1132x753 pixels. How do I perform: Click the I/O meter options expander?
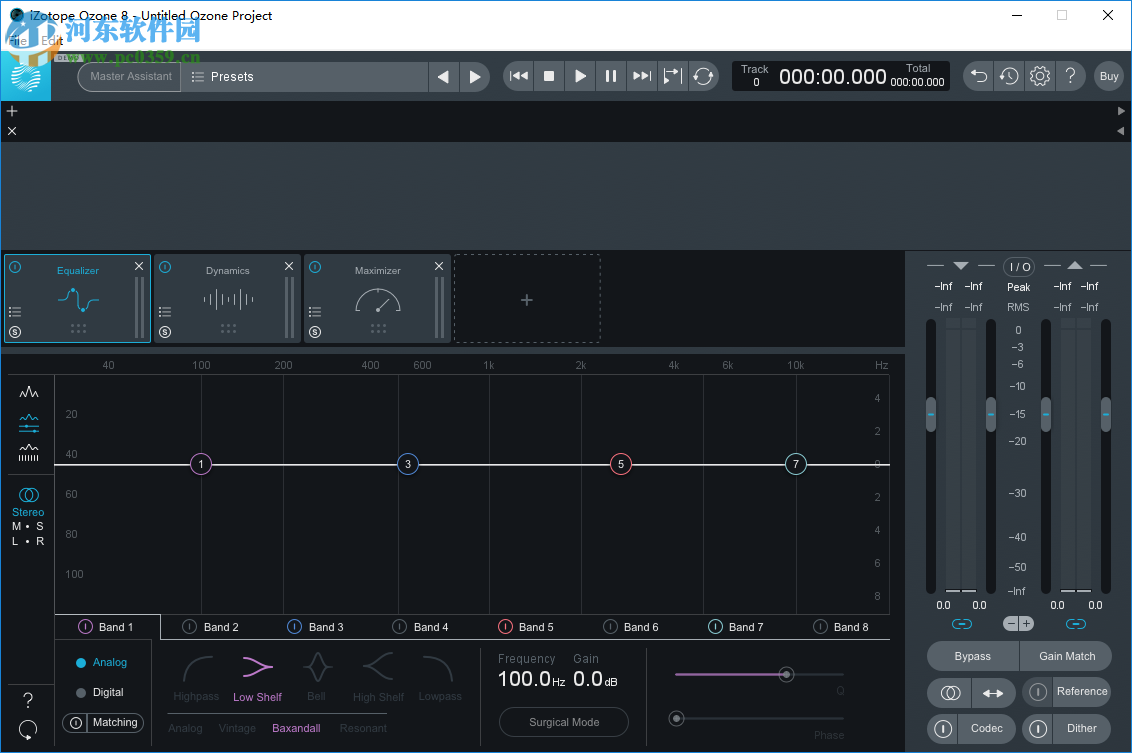click(1018, 267)
